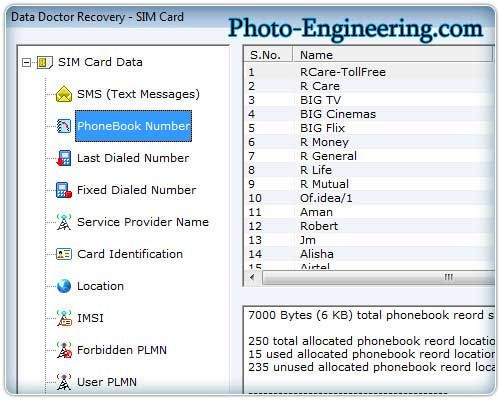Sort by the Name column header

392,55
